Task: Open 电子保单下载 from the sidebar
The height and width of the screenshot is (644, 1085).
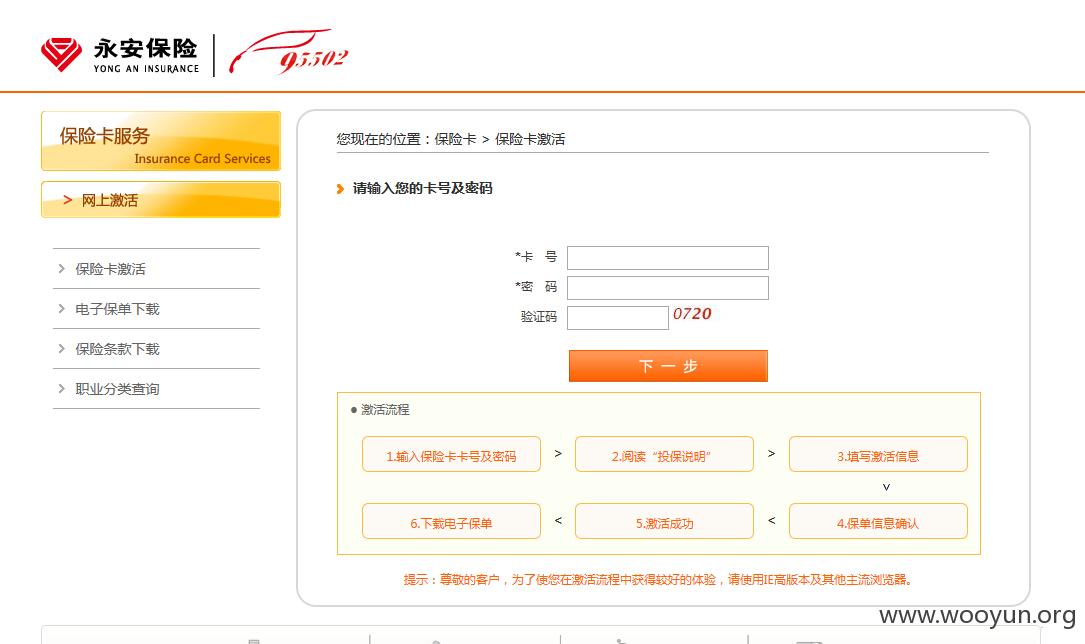Action: pos(117,309)
